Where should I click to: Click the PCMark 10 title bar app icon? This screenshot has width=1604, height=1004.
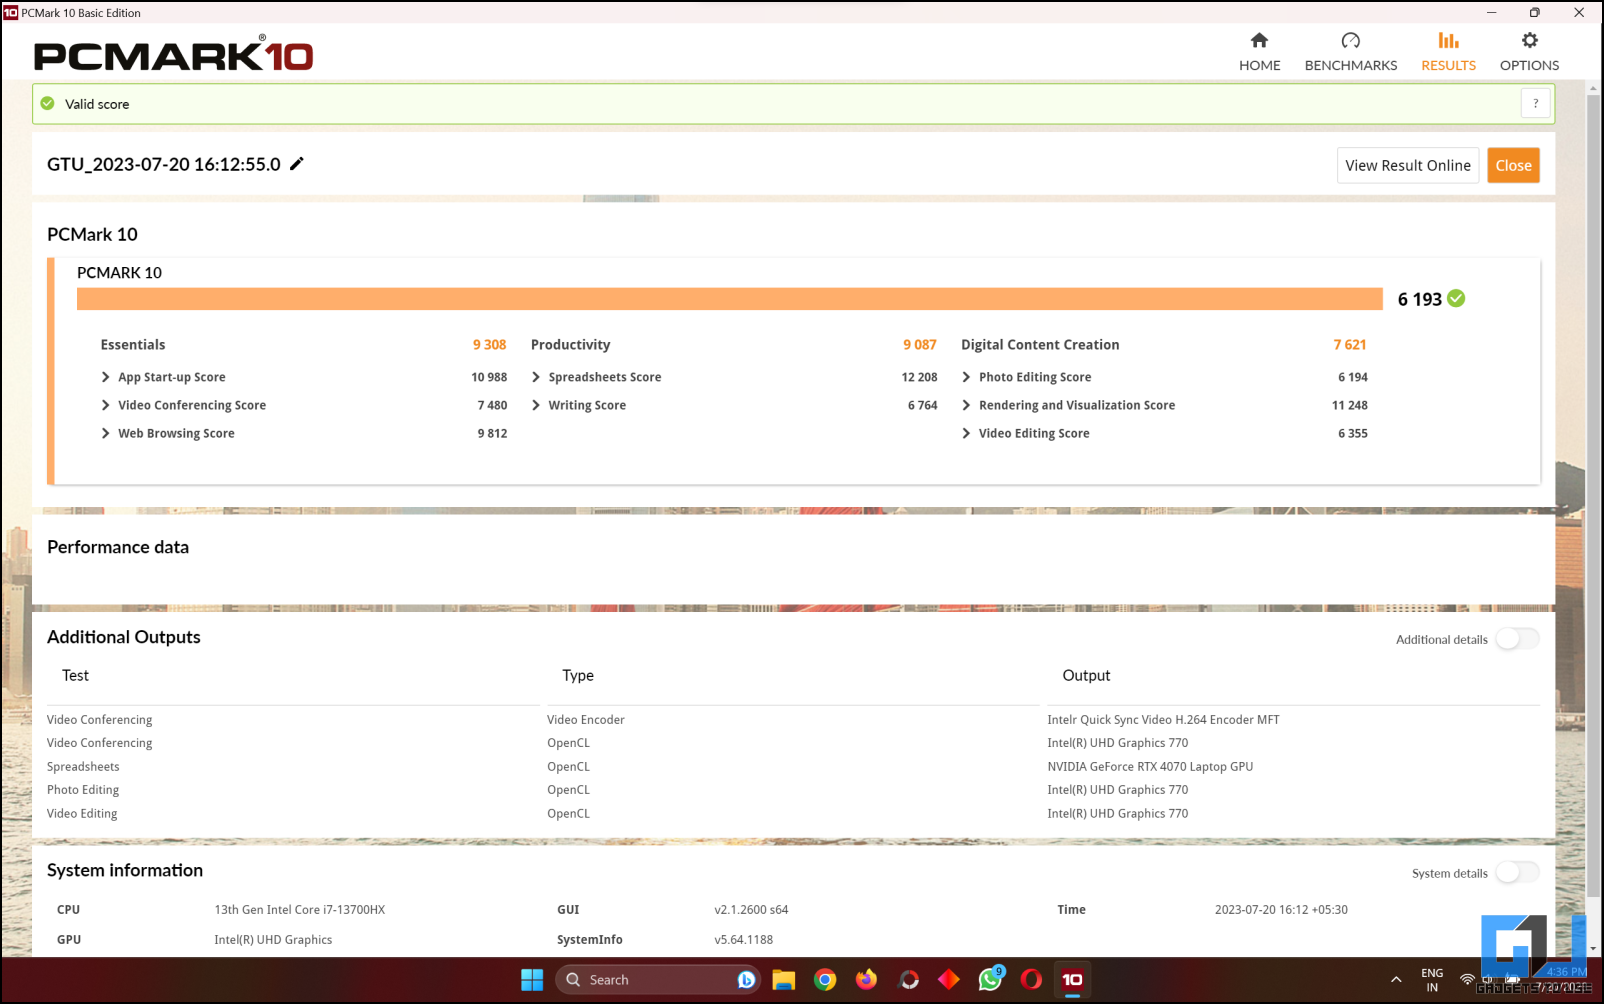tap(11, 13)
